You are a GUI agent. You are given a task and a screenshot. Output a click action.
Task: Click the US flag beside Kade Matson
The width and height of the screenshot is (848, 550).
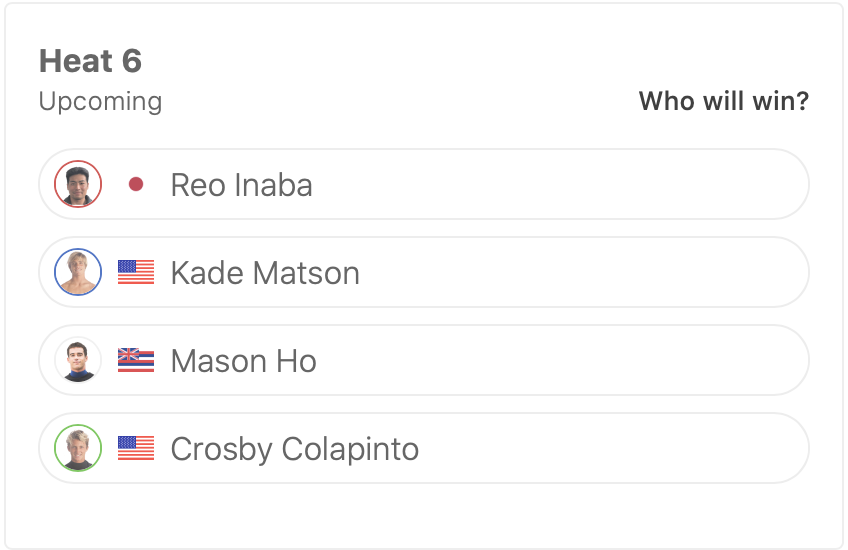coord(136,272)
